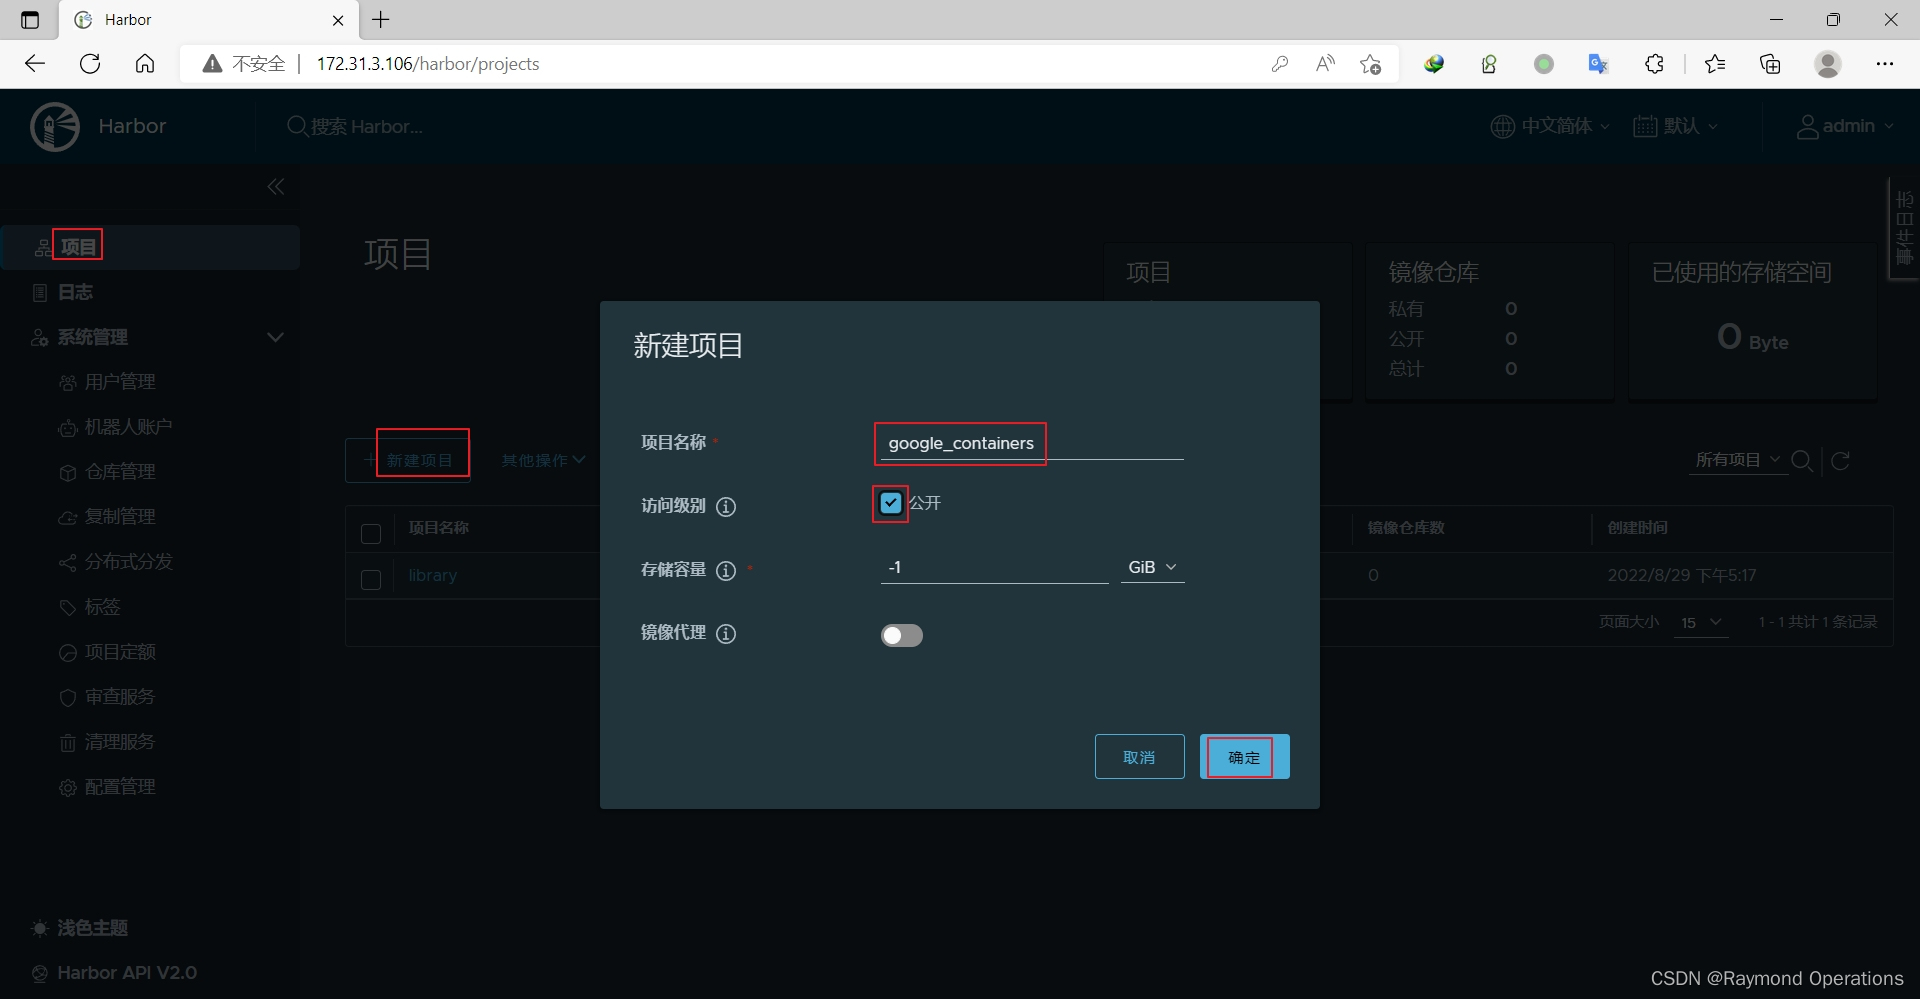Enable the 镜像代理 proxy cache switch
This screenshot has height=999, width=1920.
coord(901,635)
